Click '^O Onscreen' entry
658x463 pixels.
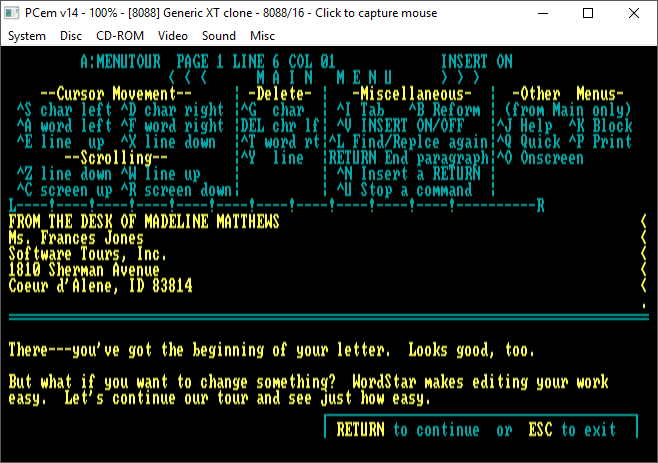pos(540,158)
